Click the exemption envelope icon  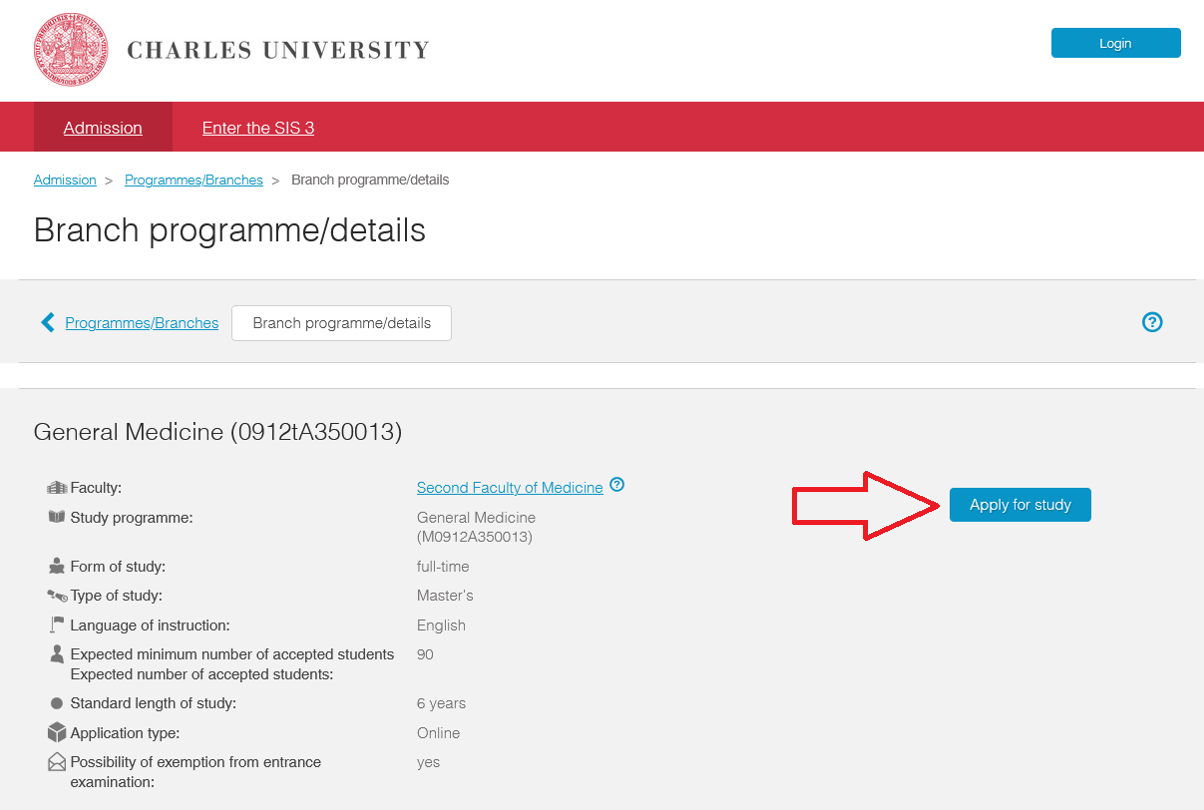tap(57, 762)
